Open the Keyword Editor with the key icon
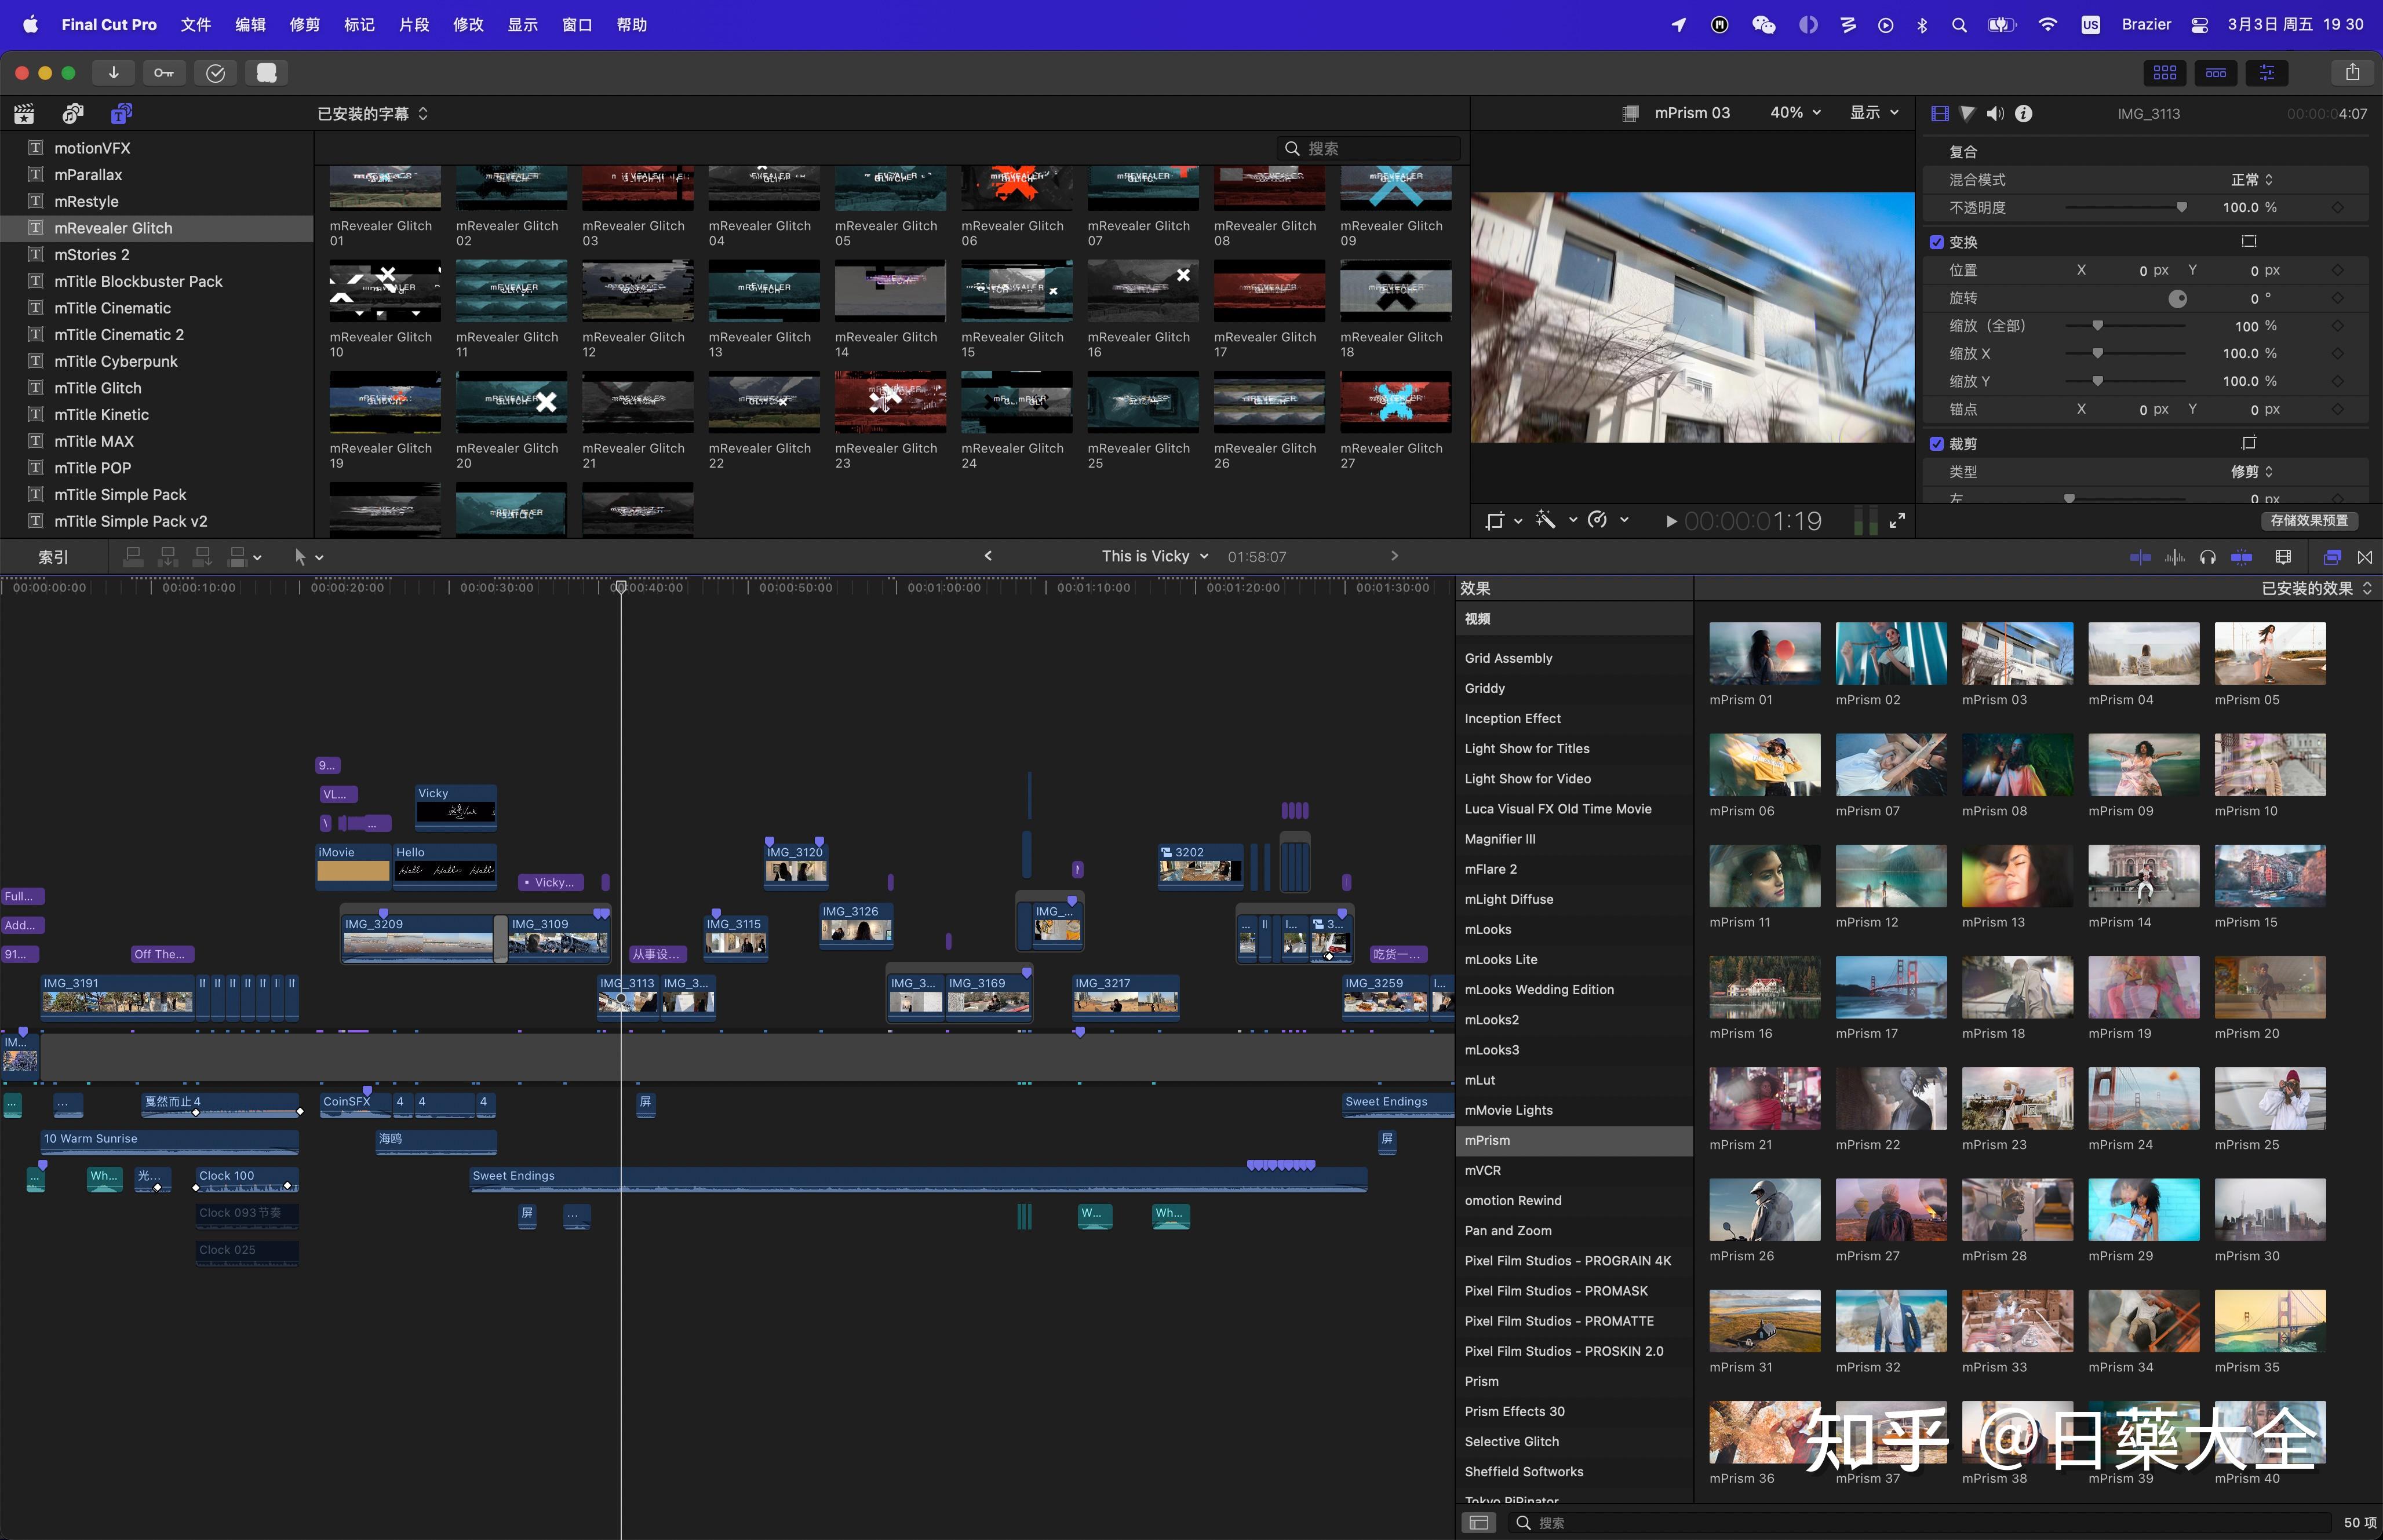2383x1540 pixels. pyautogui.click(x=164, y=72)
